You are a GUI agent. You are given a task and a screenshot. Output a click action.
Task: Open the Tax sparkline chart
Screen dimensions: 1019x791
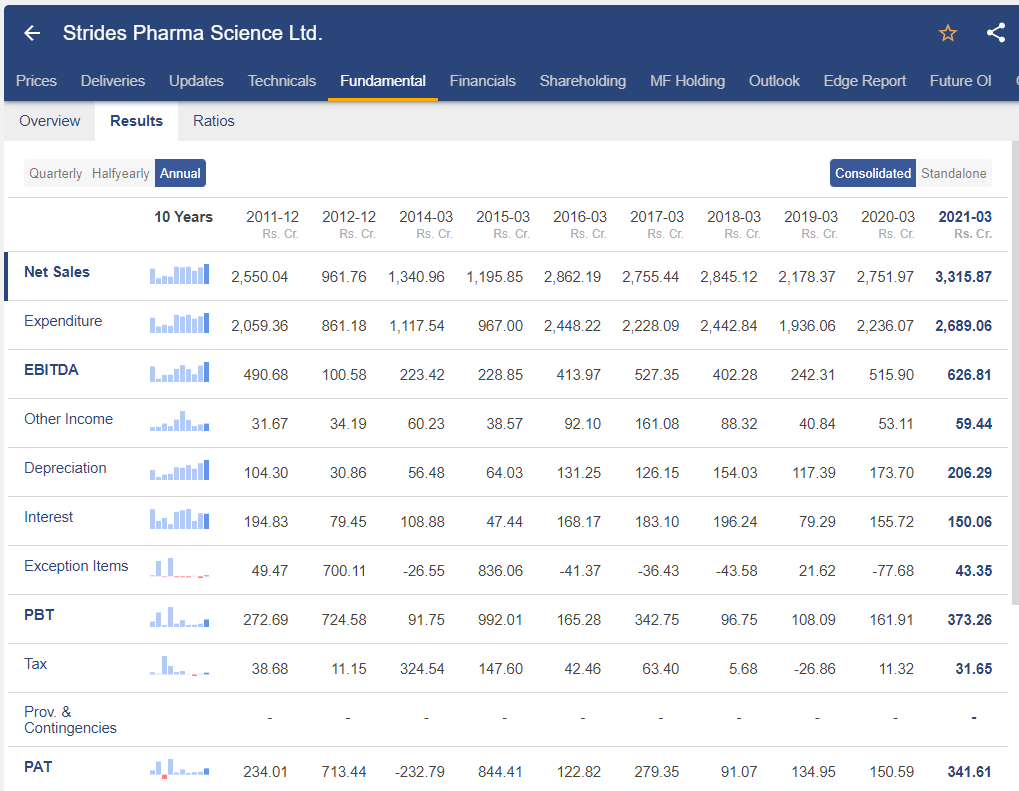tap(179, 666)
